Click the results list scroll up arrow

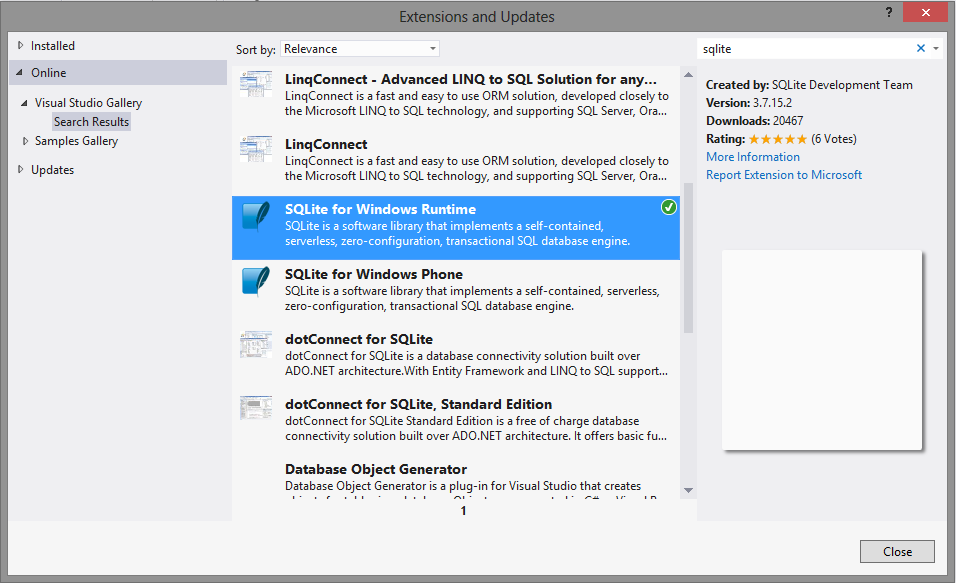(688, 75)
